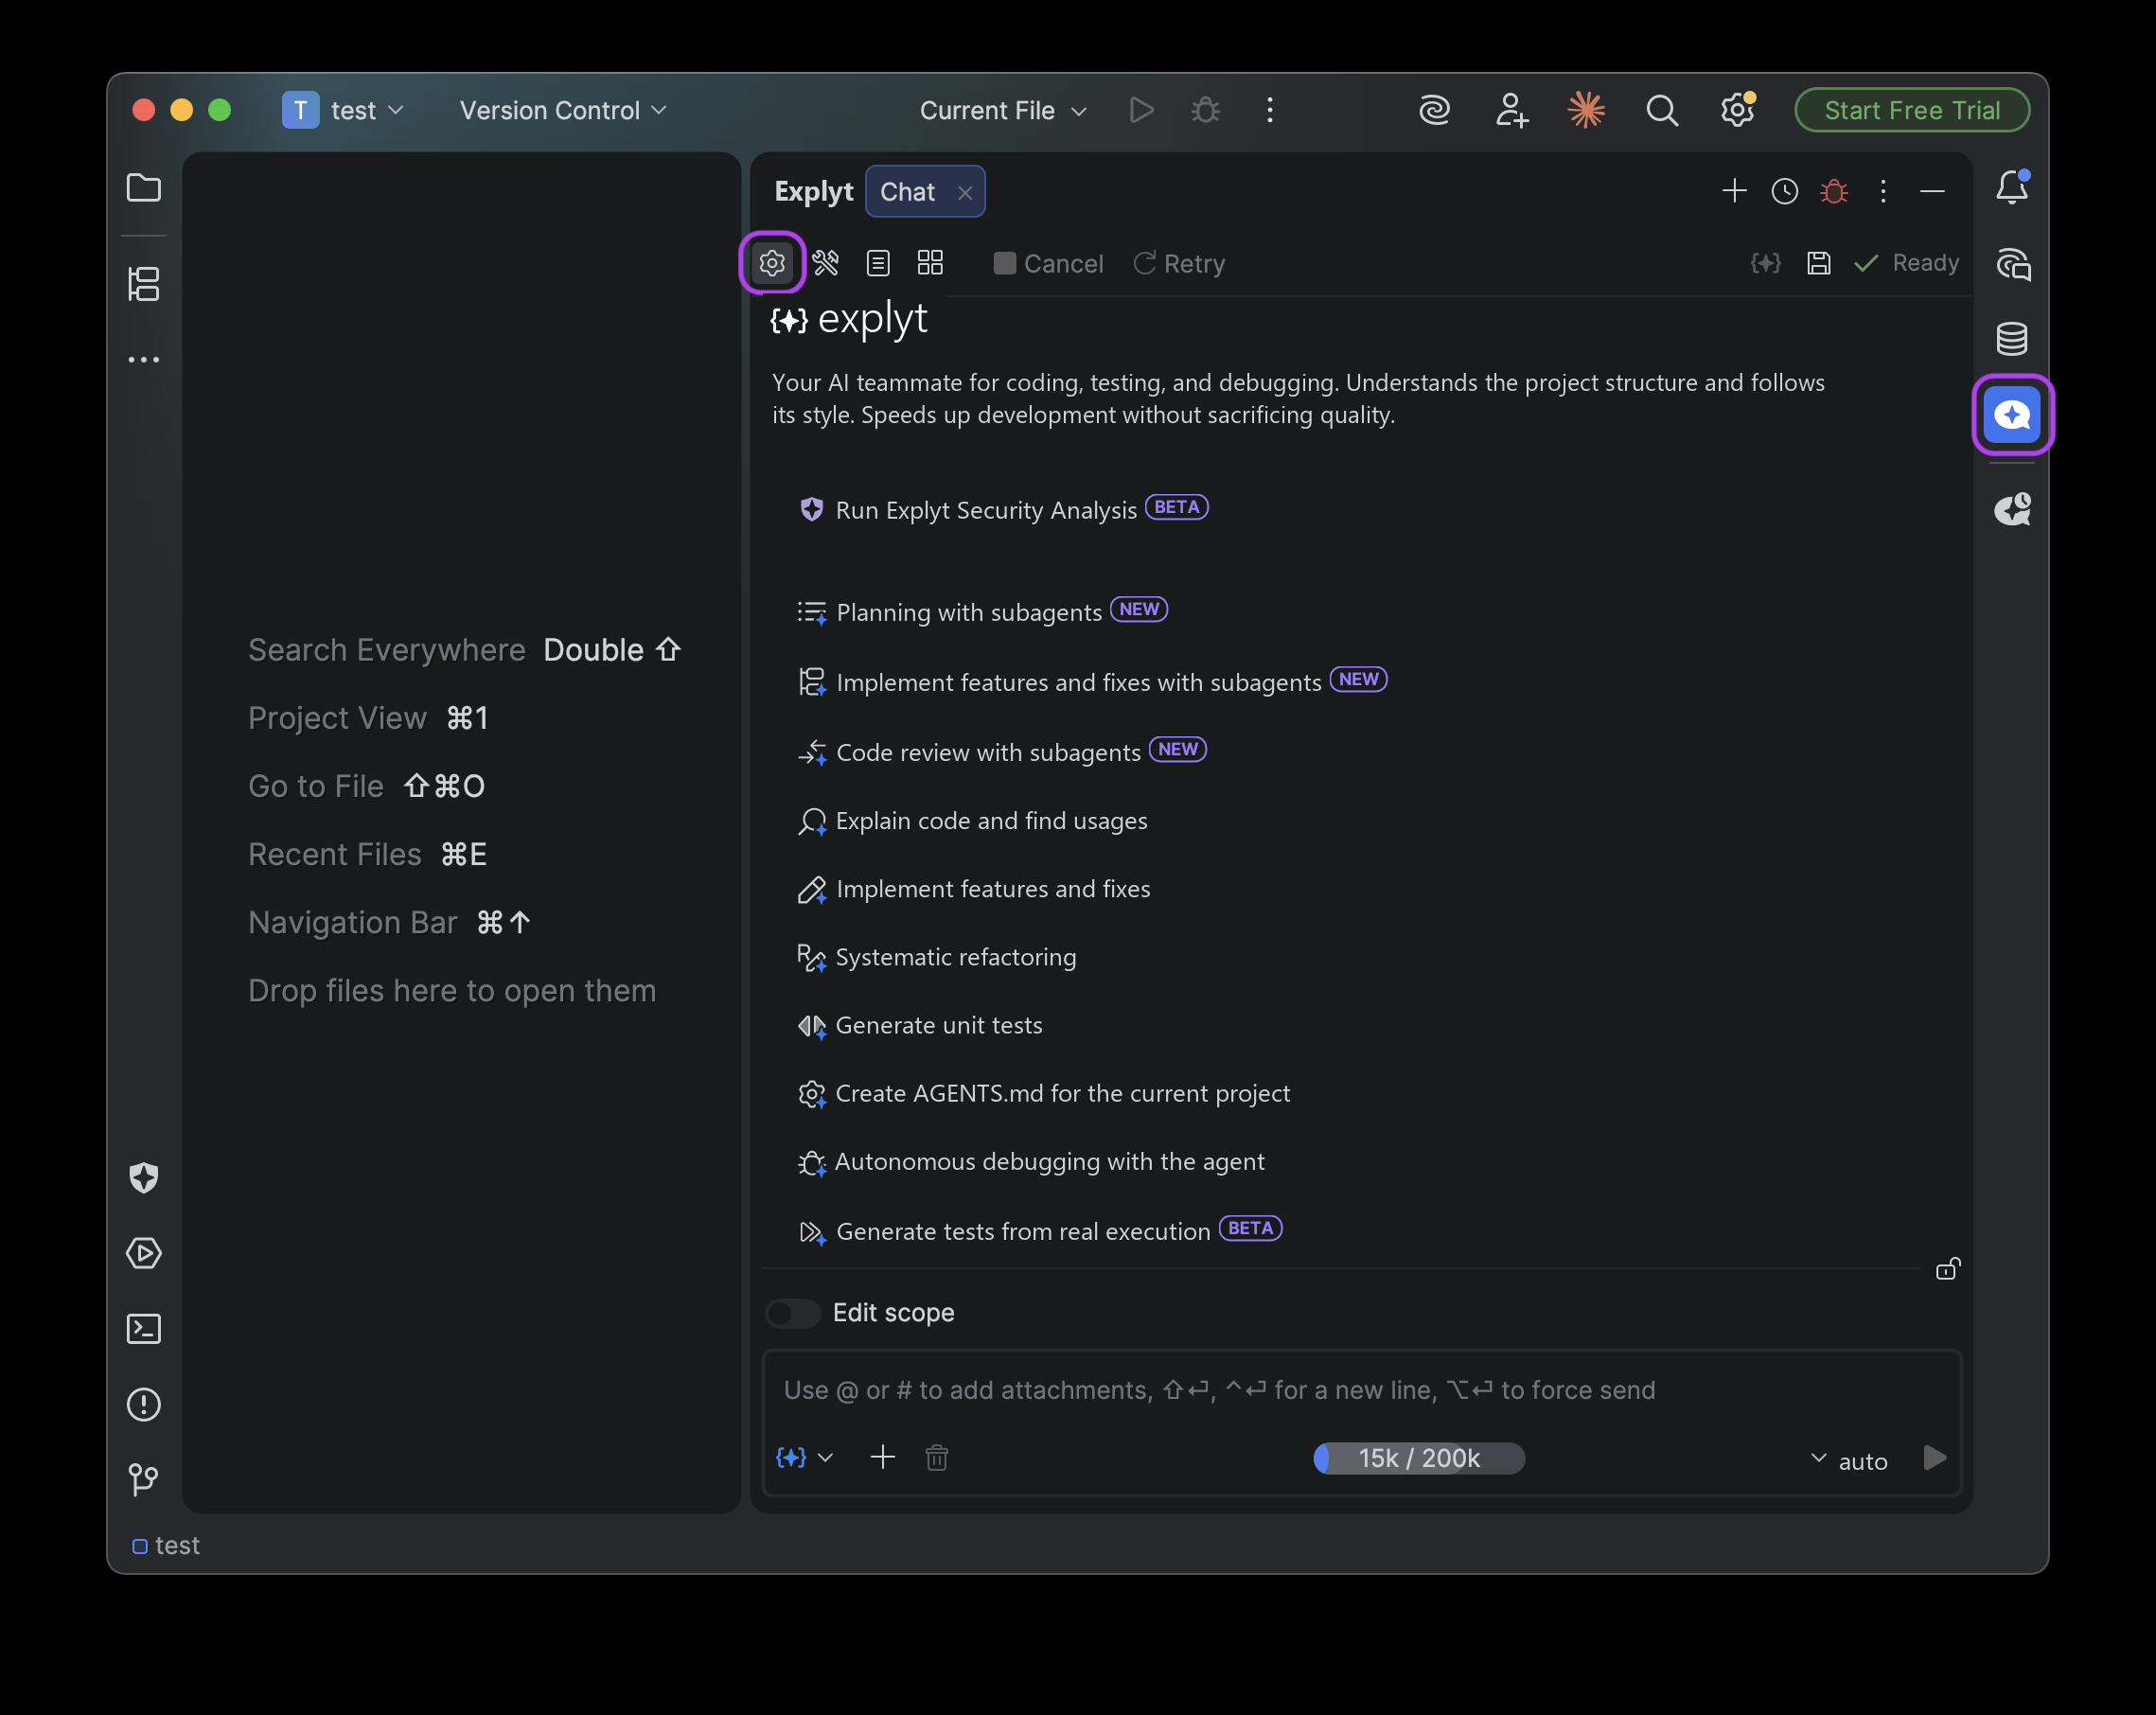The width and height of the screenshot is (2156, 1715).
Task: Open more tool windows ellipsis in left sidebar
Action: (x=144, y=359)
